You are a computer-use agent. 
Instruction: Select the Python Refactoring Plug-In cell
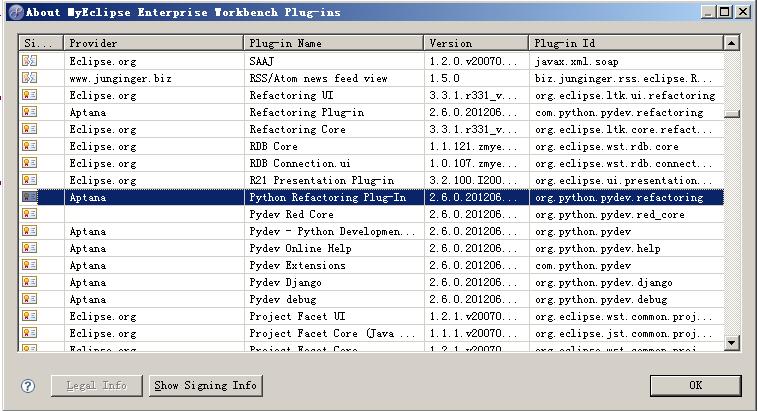(x=334, y=197)
